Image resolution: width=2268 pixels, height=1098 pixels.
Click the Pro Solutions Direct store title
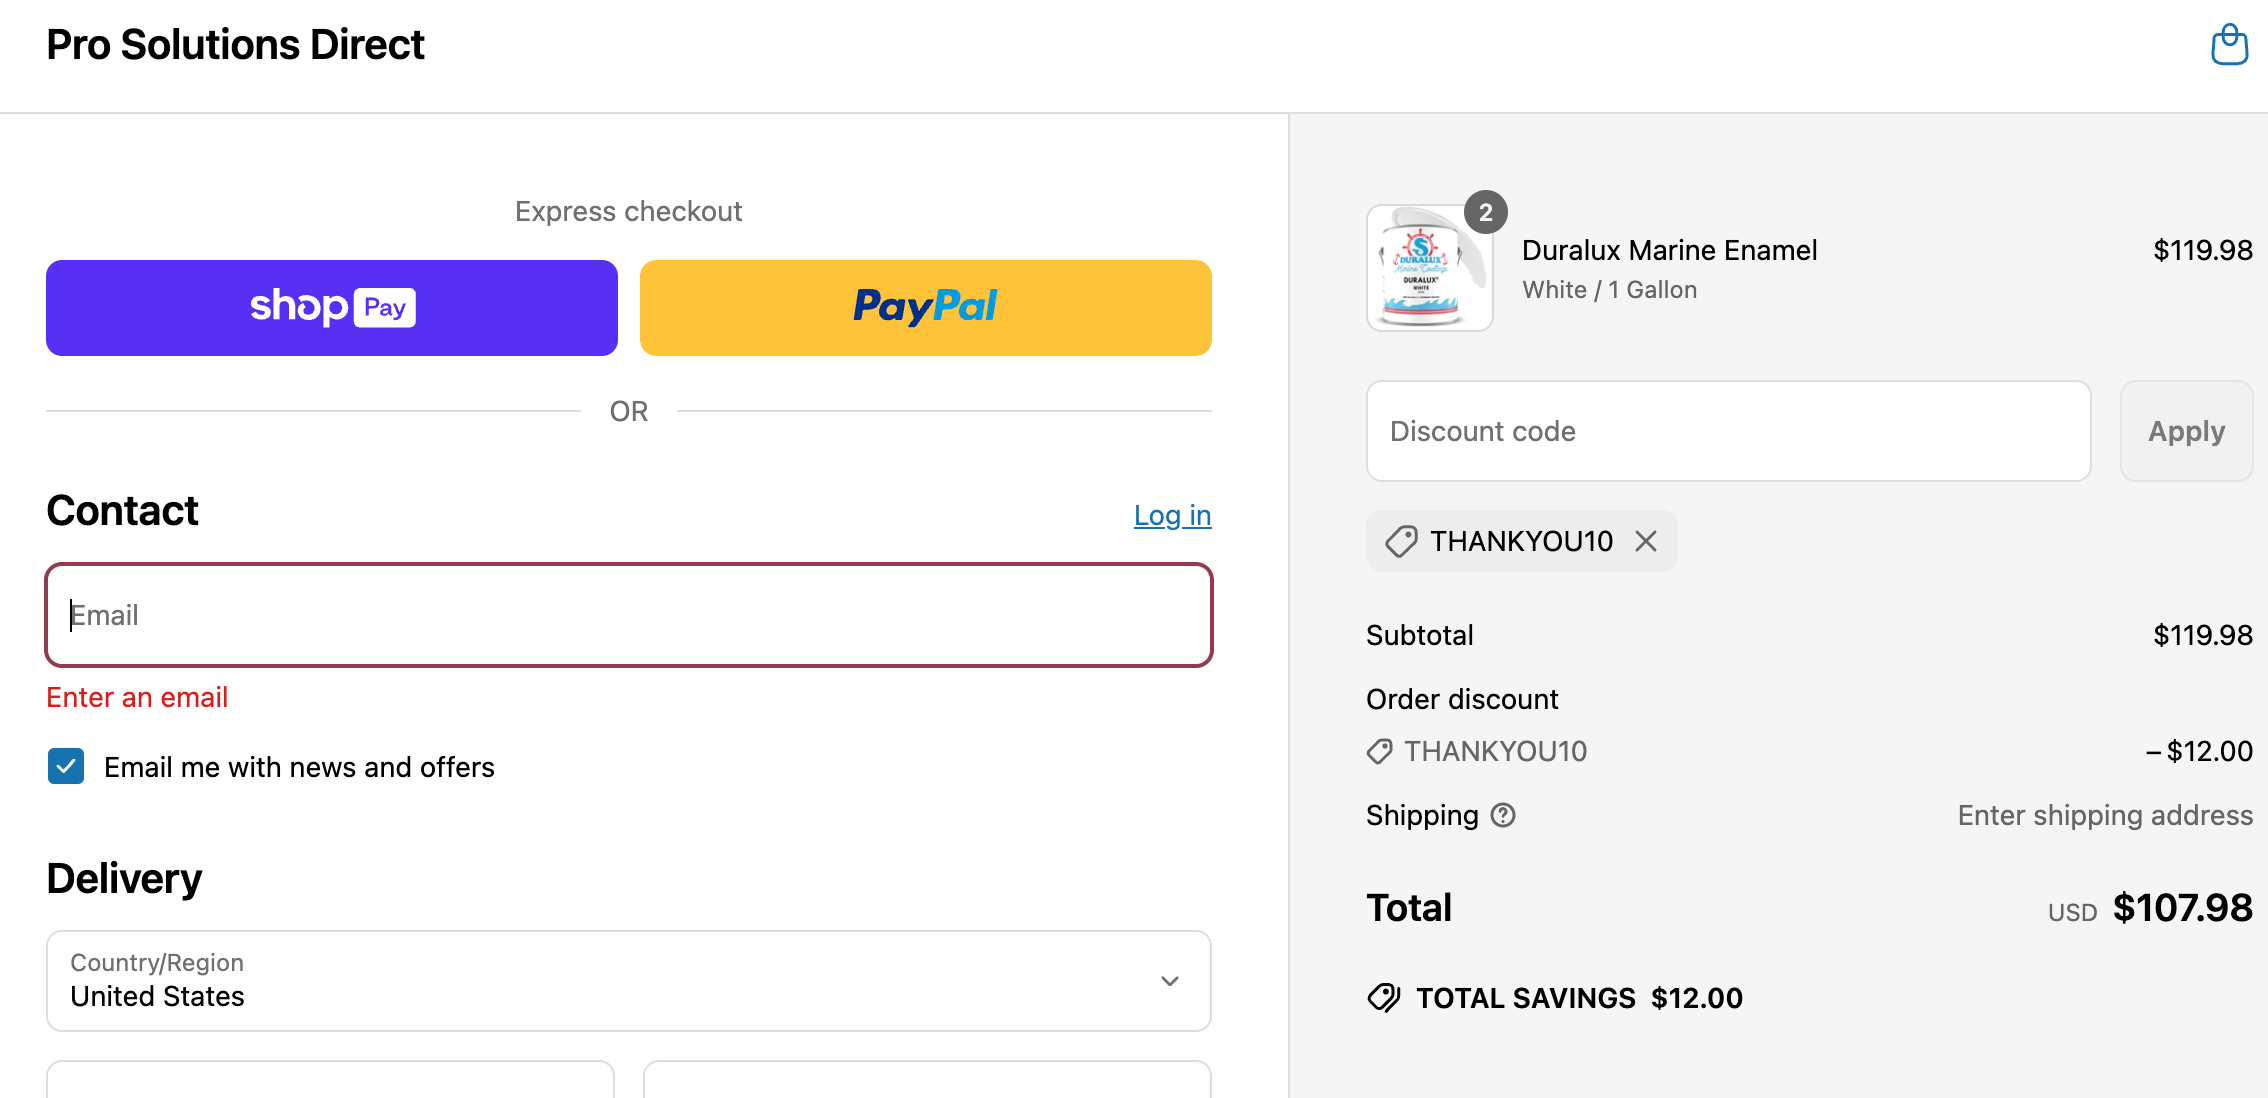coord(236,45)
